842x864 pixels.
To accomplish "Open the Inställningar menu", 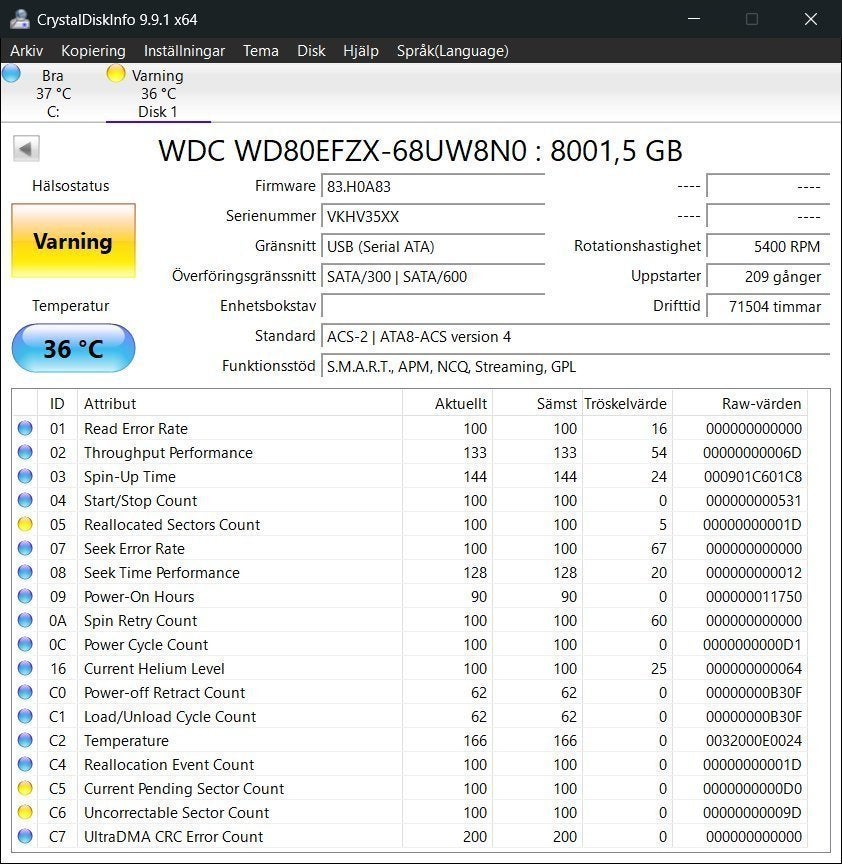I will 184,51.
